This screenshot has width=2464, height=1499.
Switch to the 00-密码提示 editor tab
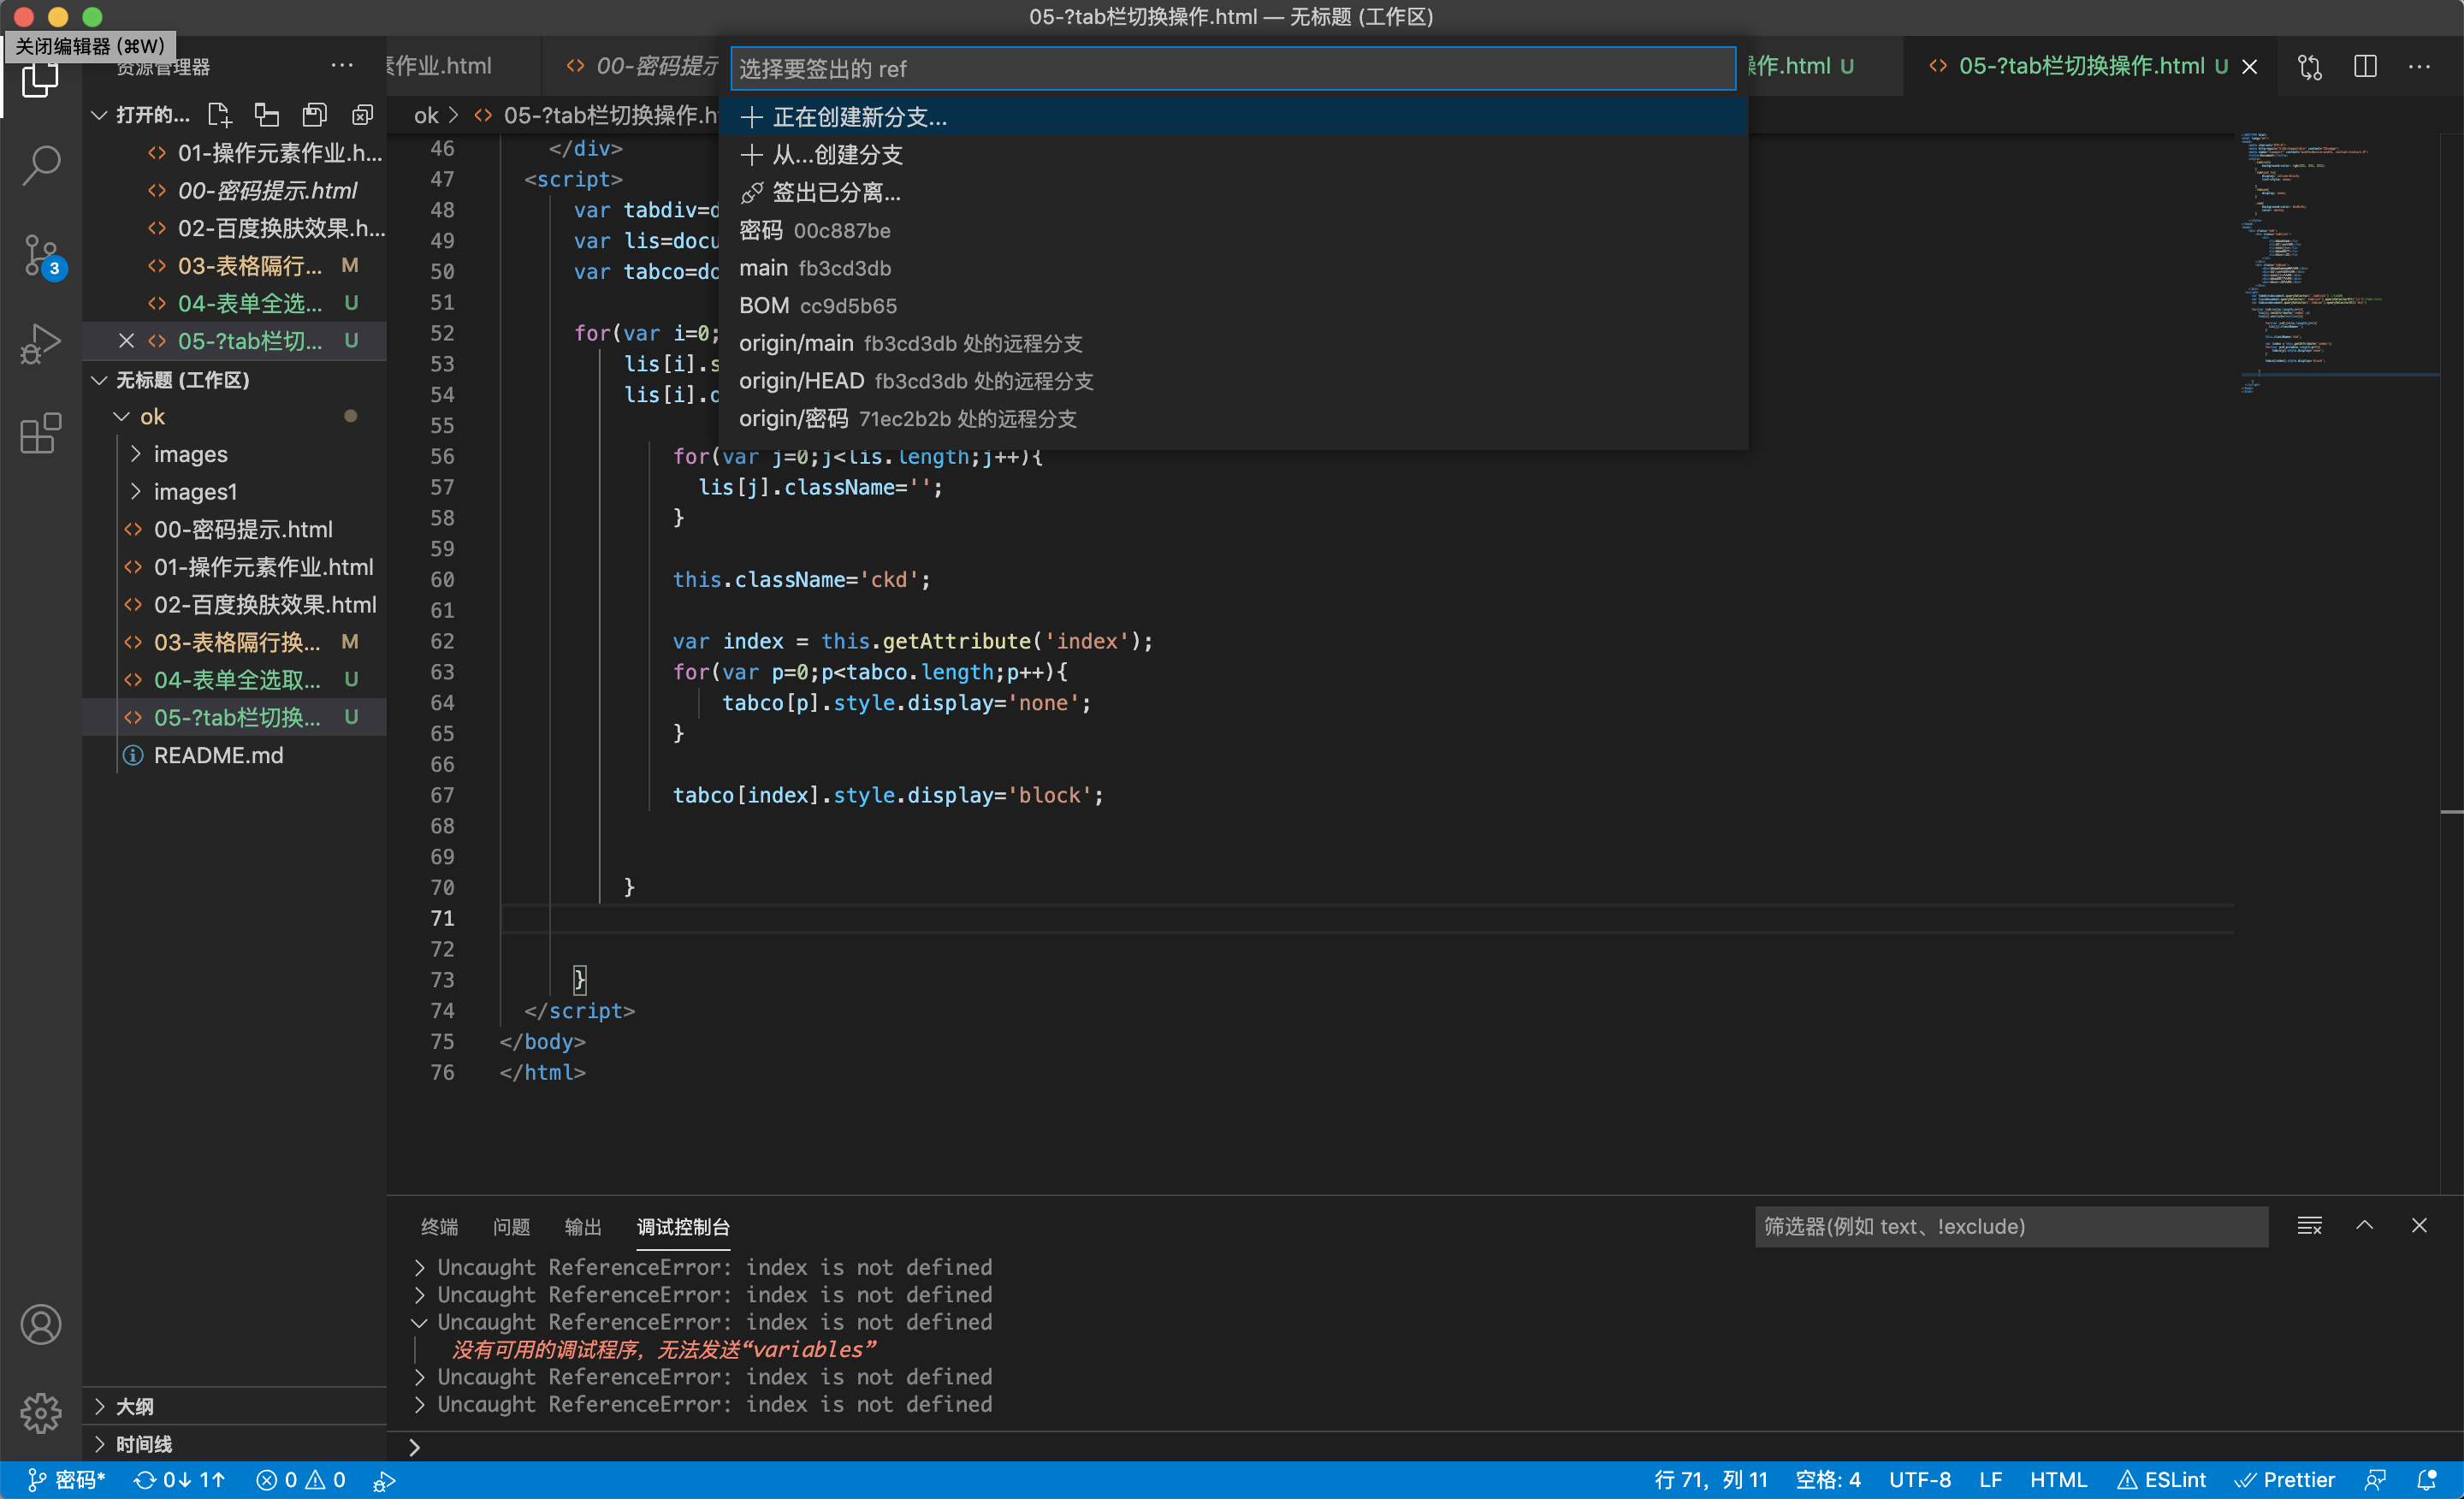click(640, 66)
